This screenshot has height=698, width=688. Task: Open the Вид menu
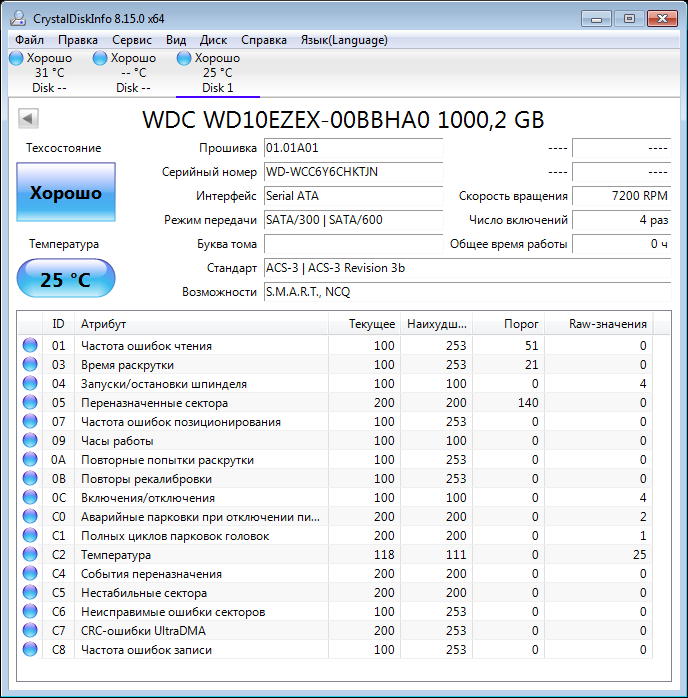[176, 40]
